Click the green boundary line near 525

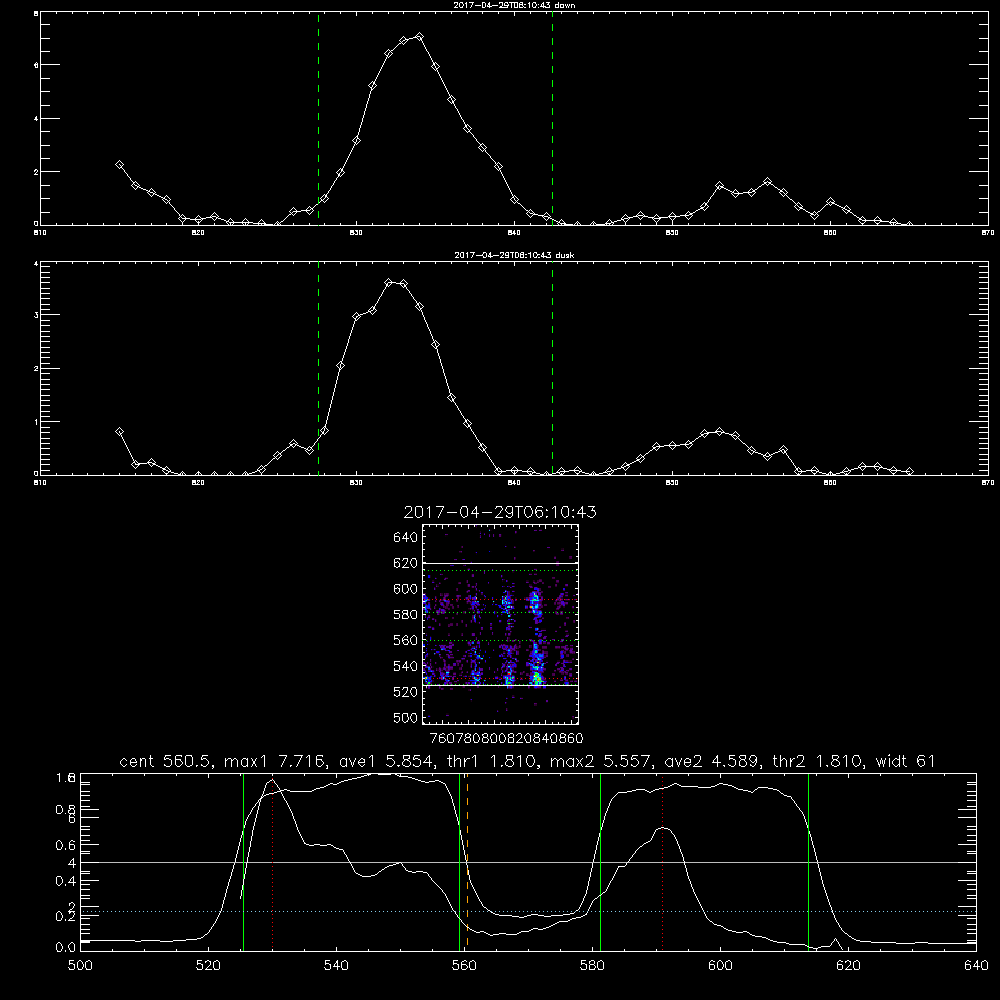pos(244,862)
